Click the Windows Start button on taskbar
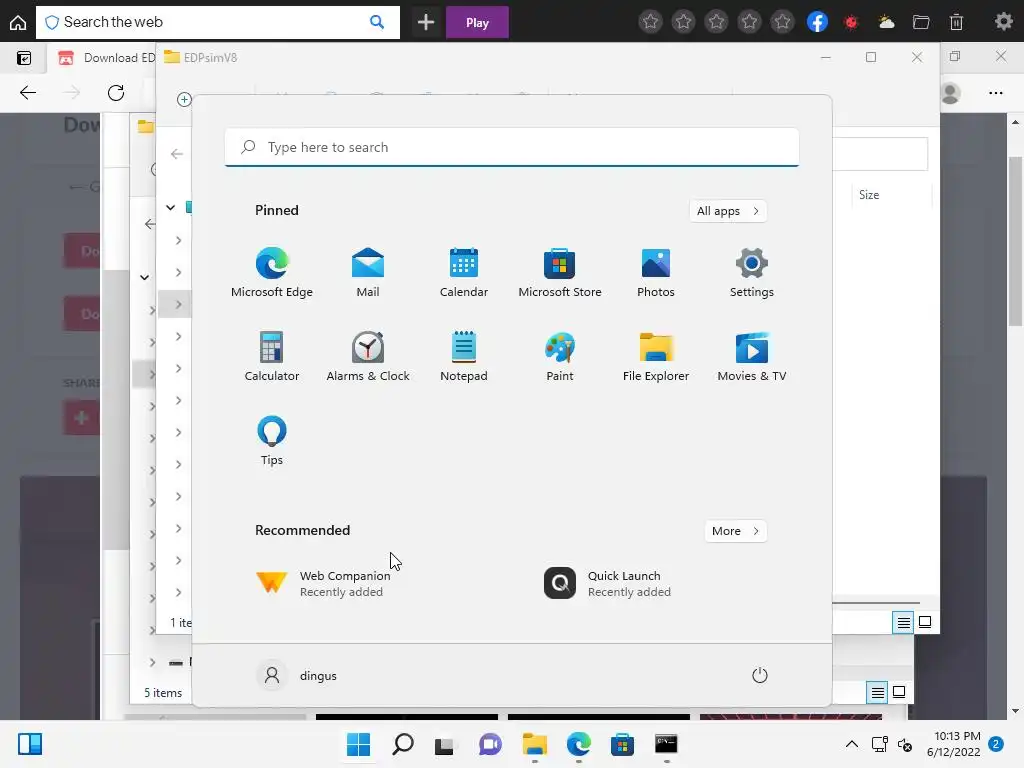The width and height of the screenshot is (1024, 768). tap(359, 744)
